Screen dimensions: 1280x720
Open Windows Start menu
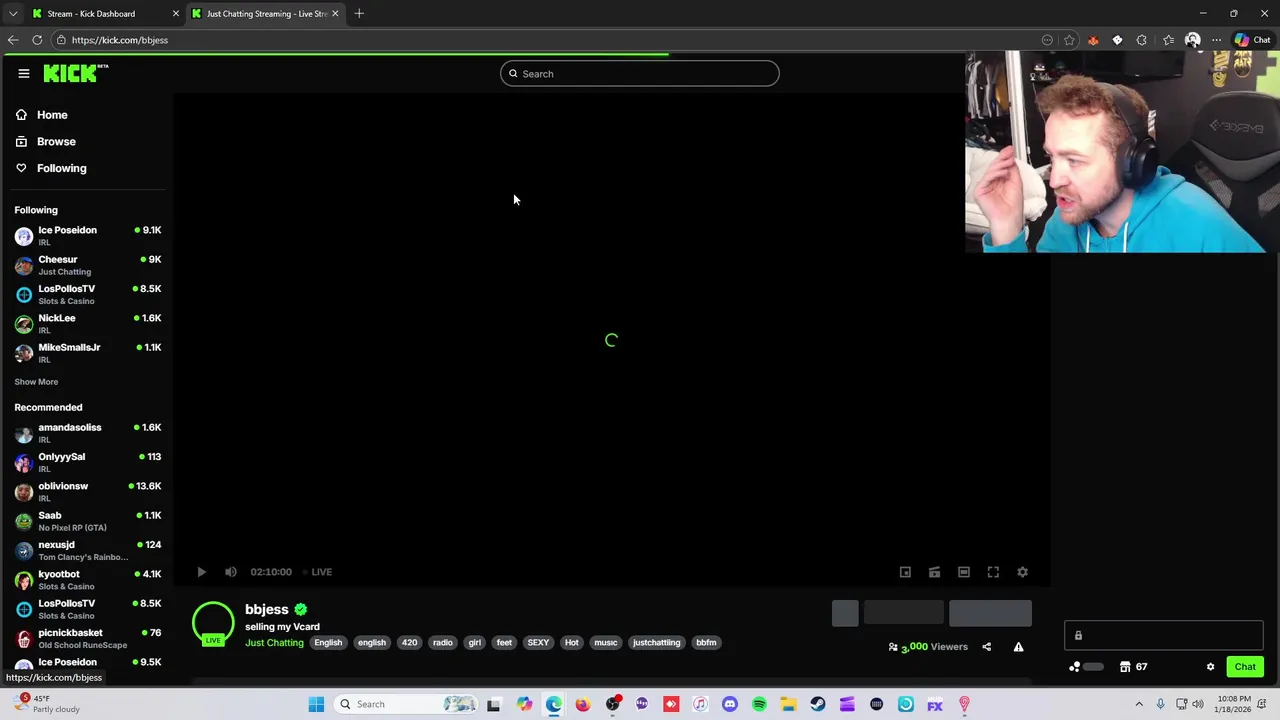click(x=316, y=704)
